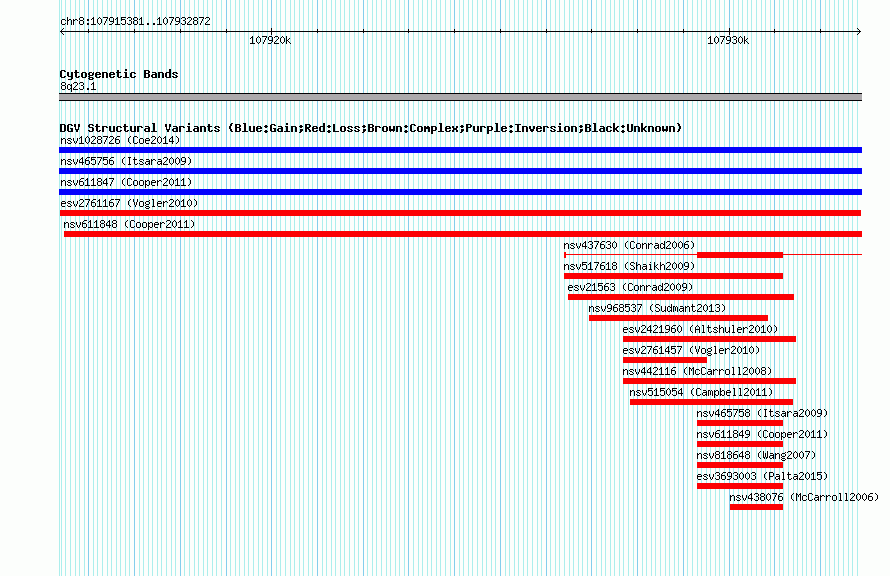Viewport: 890px width, 576px height.
Task: Open esv3693003 (Palta2015) variant label
Action: 762,476
